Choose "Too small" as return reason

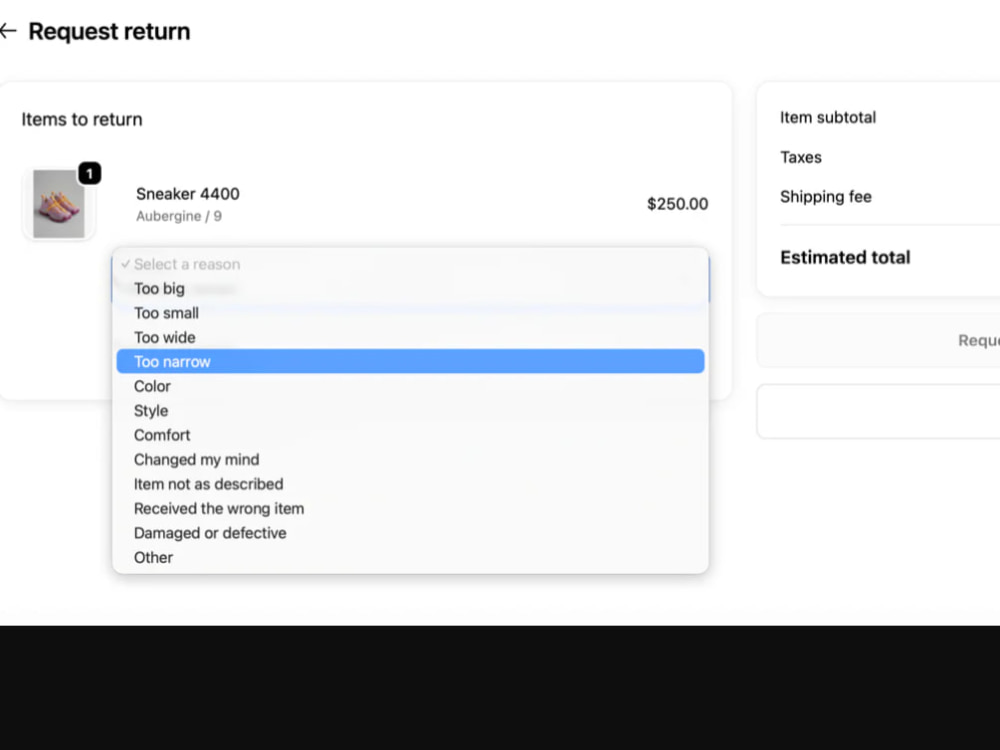410,313
